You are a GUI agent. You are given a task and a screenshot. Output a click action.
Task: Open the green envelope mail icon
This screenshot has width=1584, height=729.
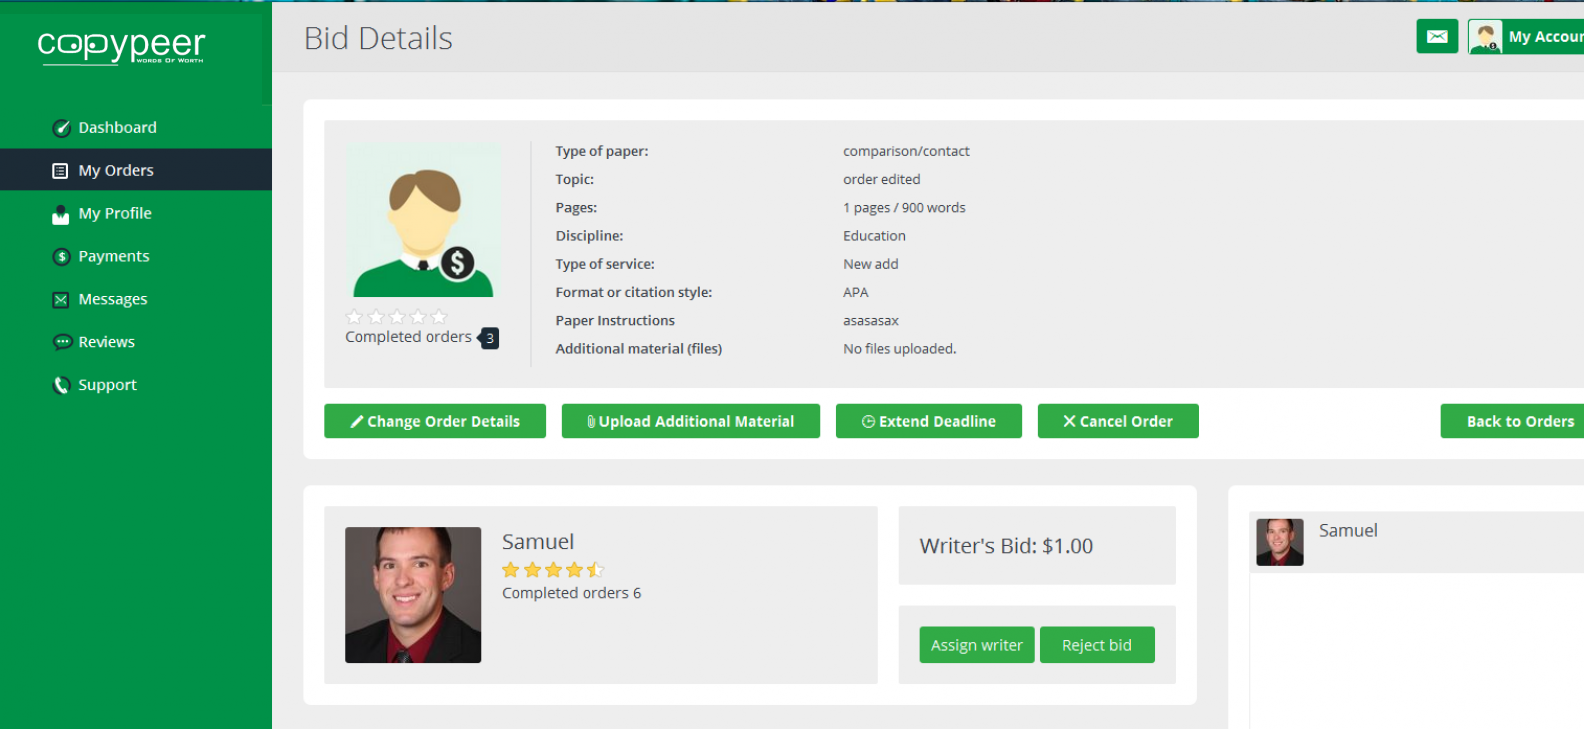1437,37
